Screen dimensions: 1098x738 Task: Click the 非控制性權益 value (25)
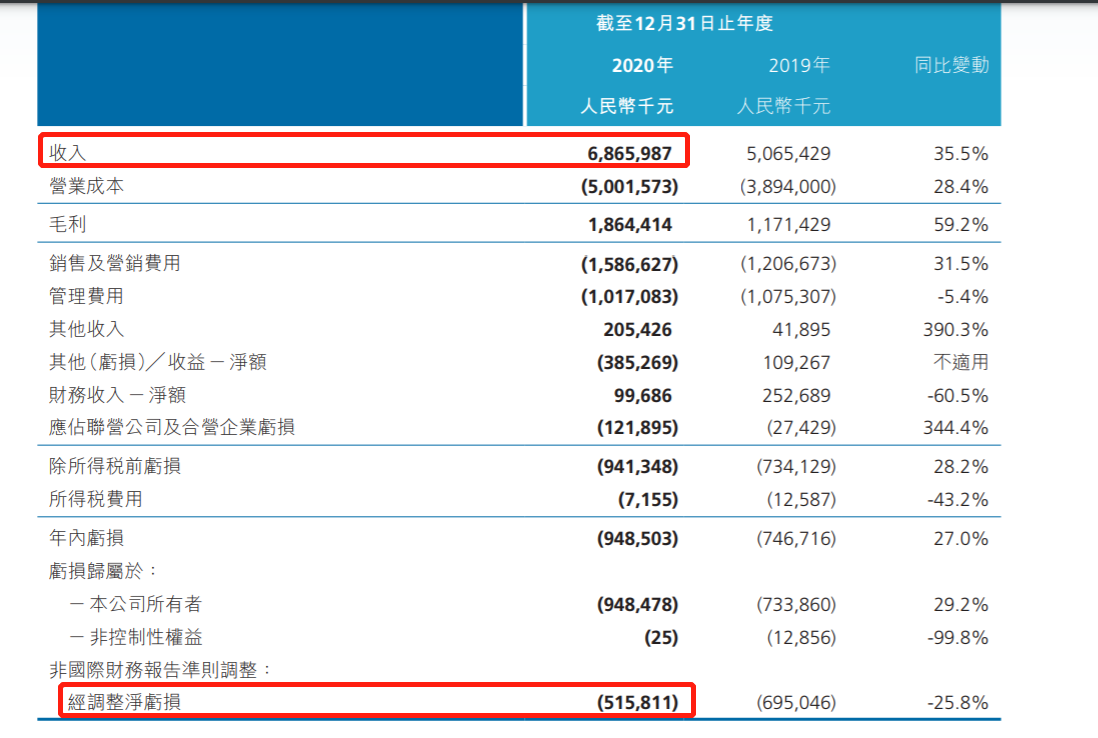click(x=661, y=637)
